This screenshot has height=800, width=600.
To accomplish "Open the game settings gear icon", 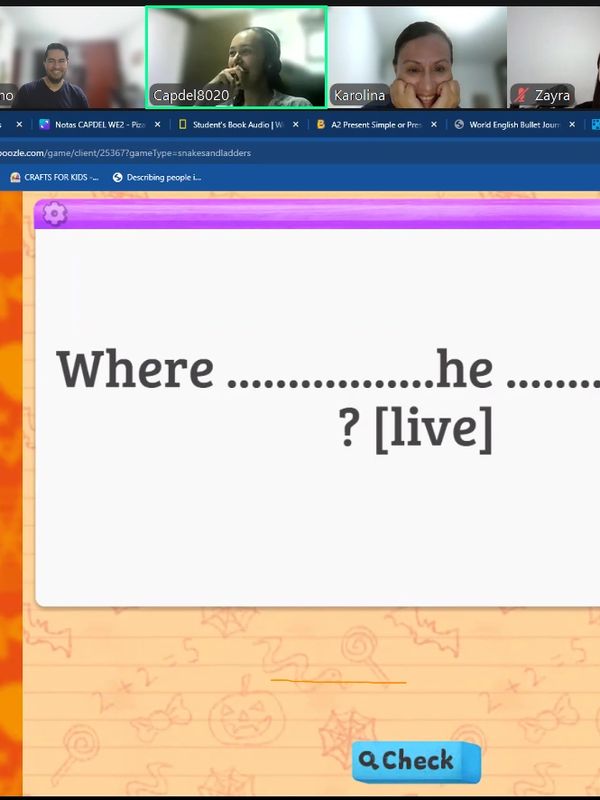I will pos(55,213).
